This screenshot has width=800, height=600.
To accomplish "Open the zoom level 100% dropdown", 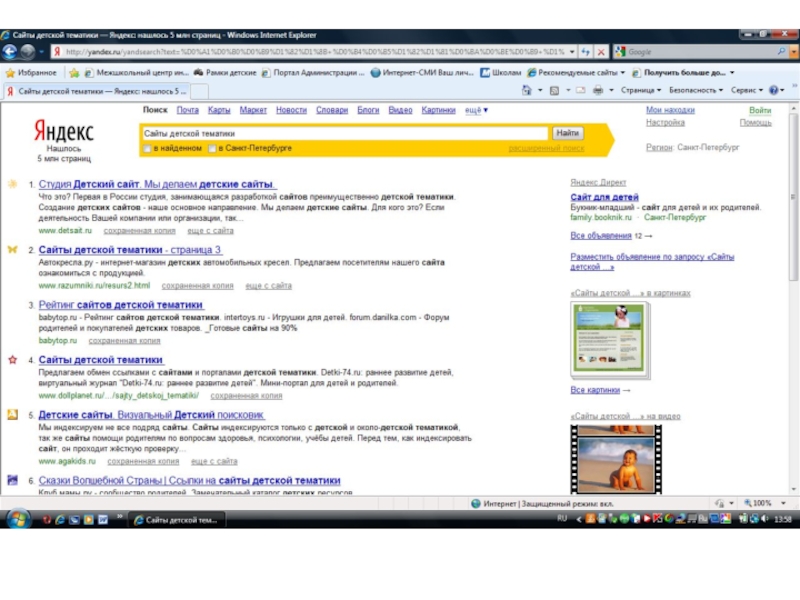I will pyautogui.click(x=783, y=503).
